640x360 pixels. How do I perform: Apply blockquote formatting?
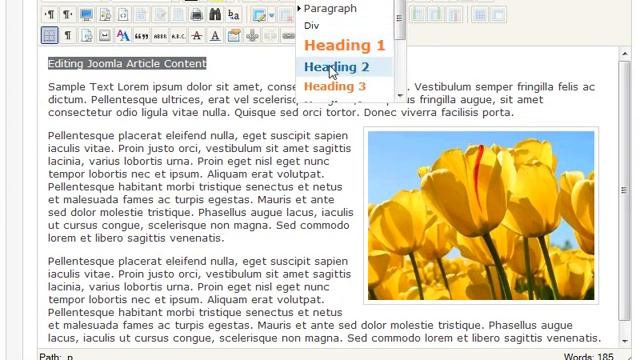pos(141,36)
